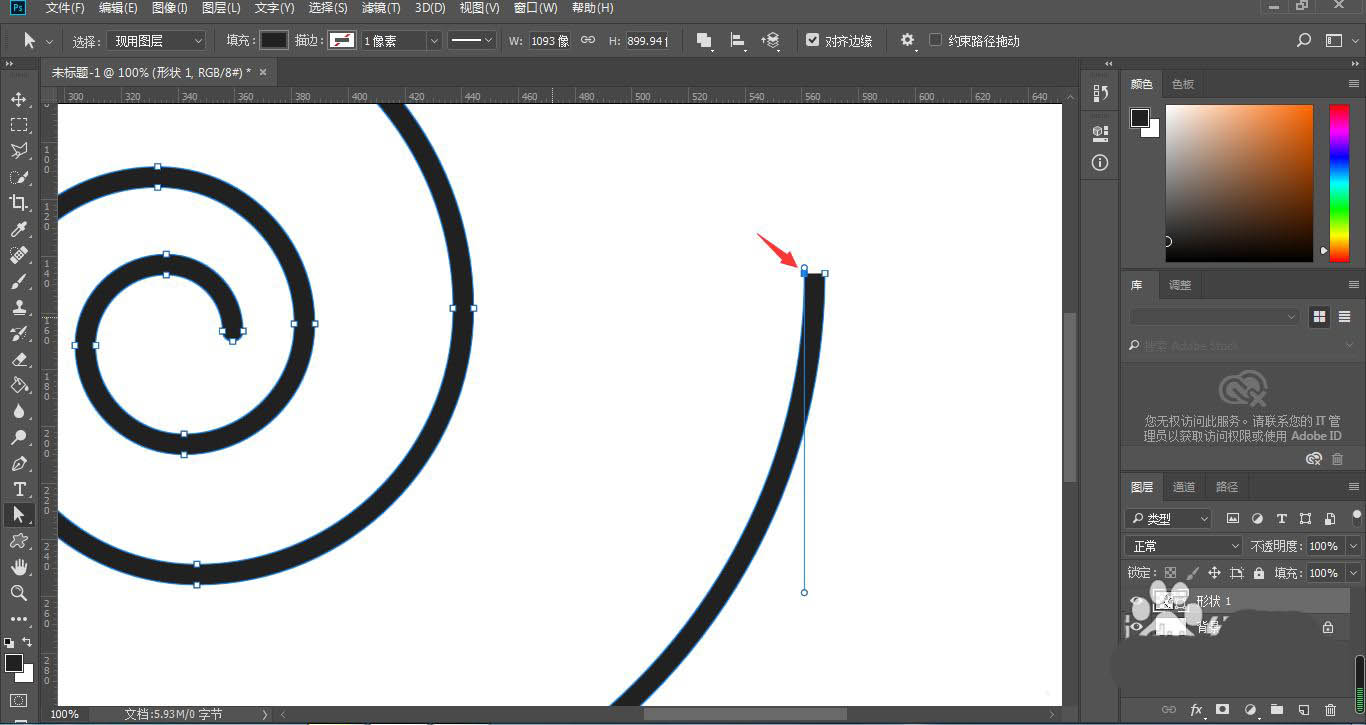Select the Rectangular Marquee tool
This screenshot has height=725, width=1366.
point(18,125)
